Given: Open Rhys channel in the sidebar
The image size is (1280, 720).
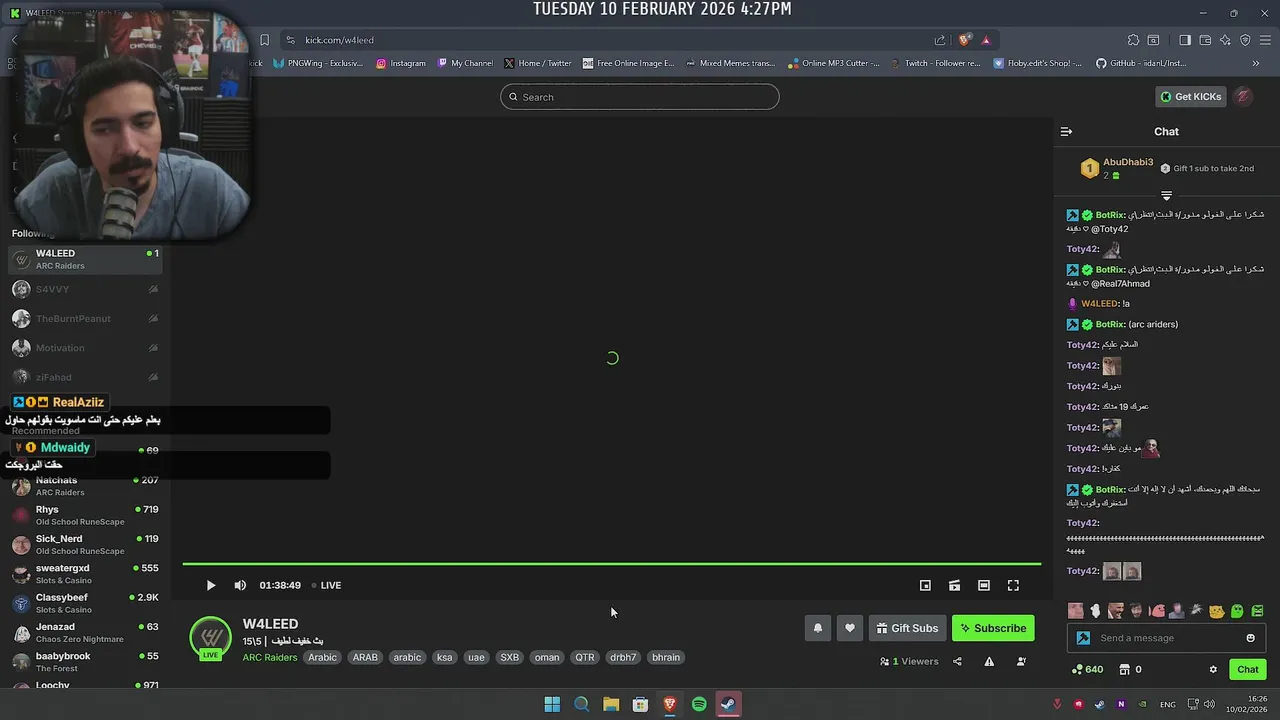Looking at the screenshot, I should 84,515.
